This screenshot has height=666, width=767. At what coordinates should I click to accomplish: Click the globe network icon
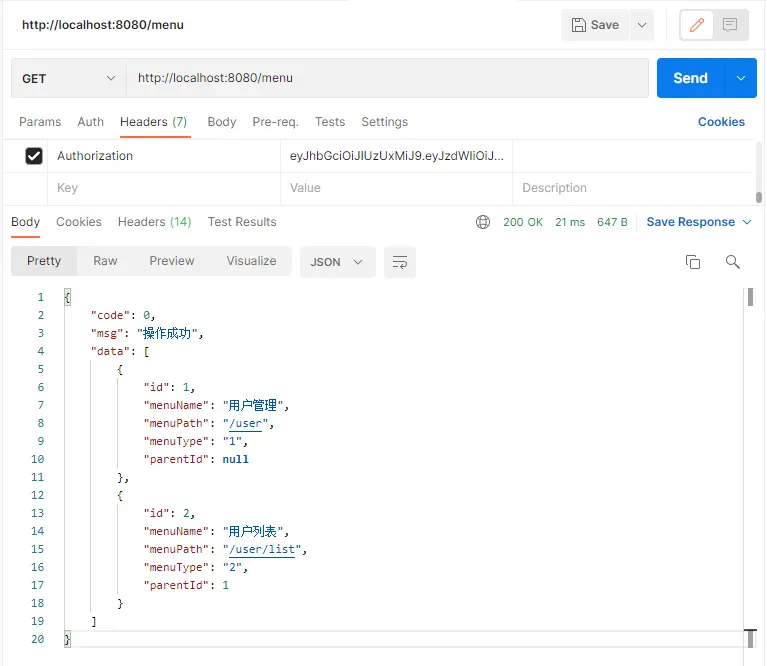click(483, 222)
